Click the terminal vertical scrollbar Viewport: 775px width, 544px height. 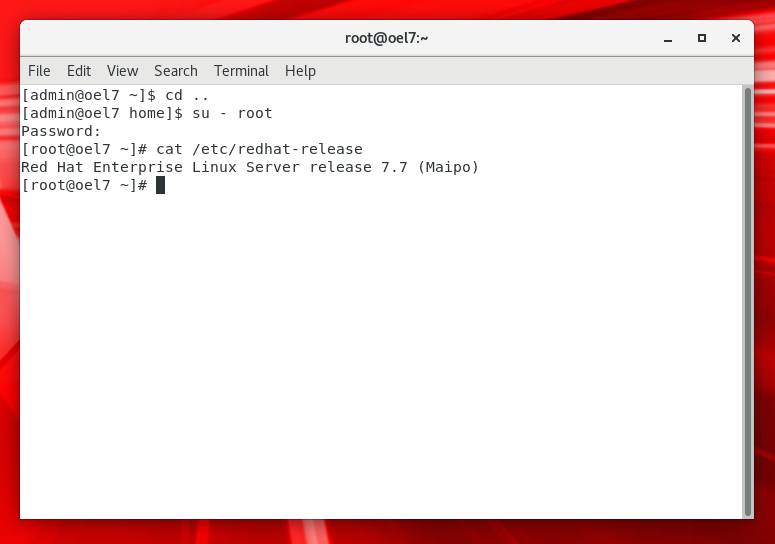(748, 301)
